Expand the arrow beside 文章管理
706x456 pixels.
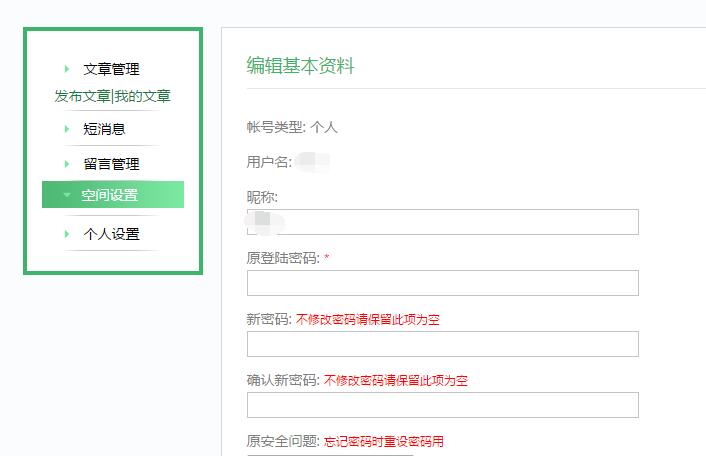(x=67, y=69)
